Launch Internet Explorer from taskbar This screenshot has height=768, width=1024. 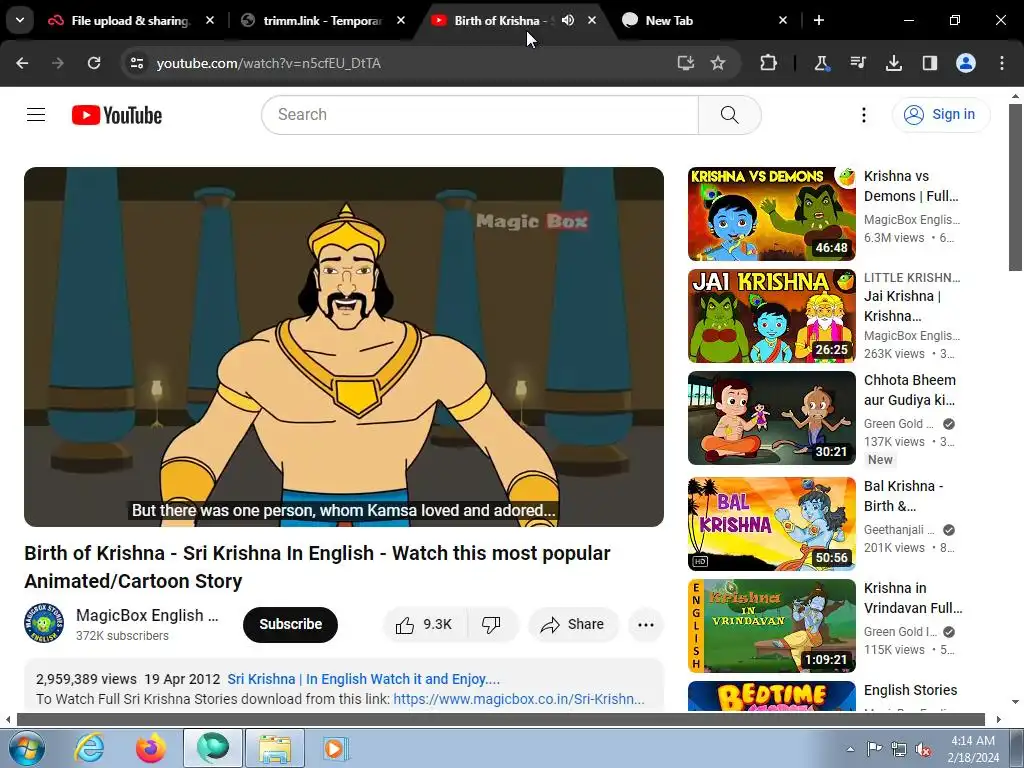[89, 748]
